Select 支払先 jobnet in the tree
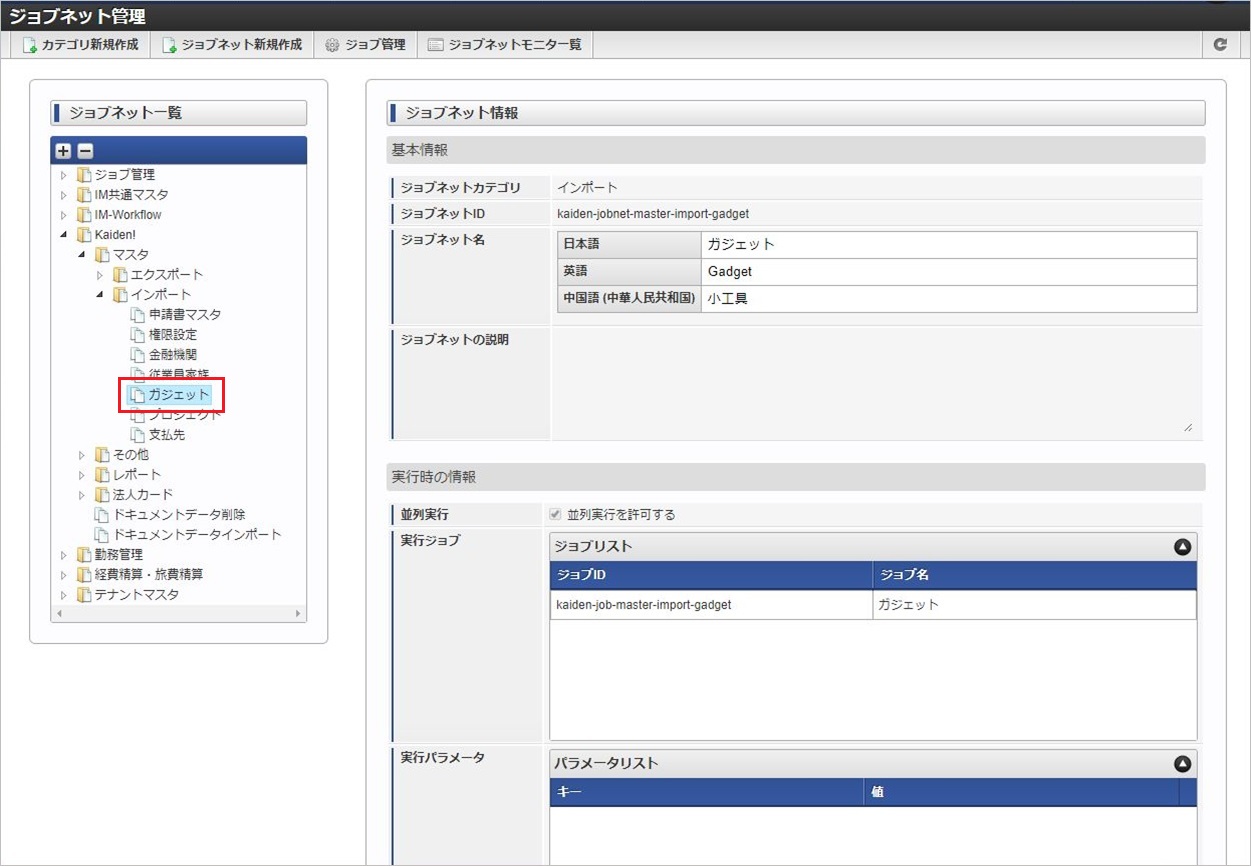 [166, 435]
